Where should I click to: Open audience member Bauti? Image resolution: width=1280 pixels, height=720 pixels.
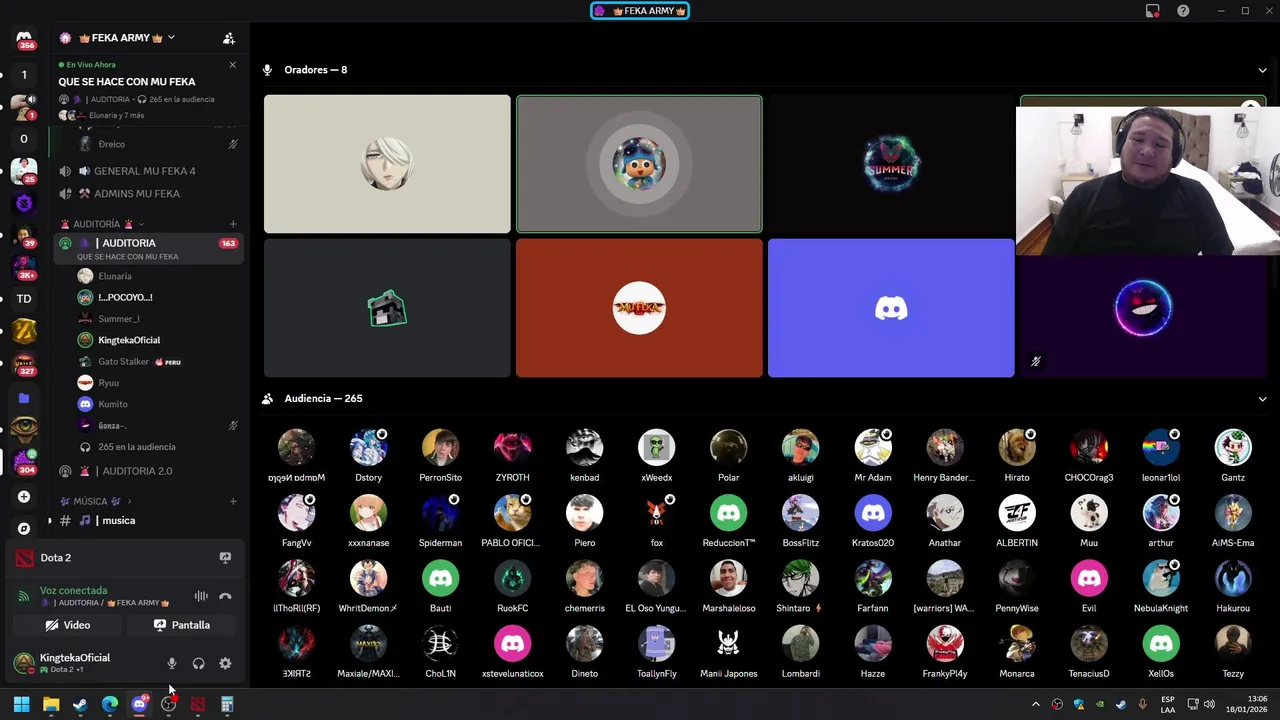pyautogui.click(x=440, y=586)
